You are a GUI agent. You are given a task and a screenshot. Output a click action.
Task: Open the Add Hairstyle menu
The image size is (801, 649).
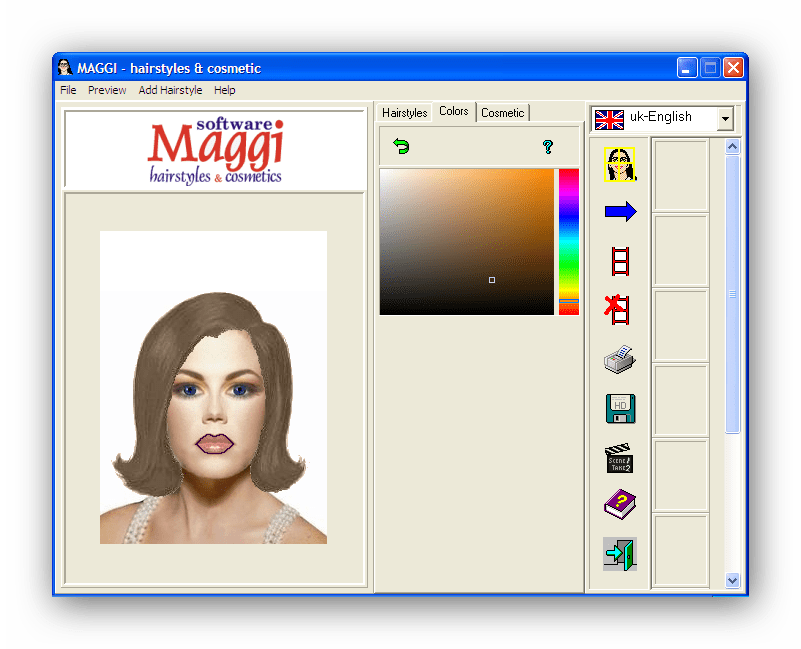pyautogui.click(x=170, y=90)
